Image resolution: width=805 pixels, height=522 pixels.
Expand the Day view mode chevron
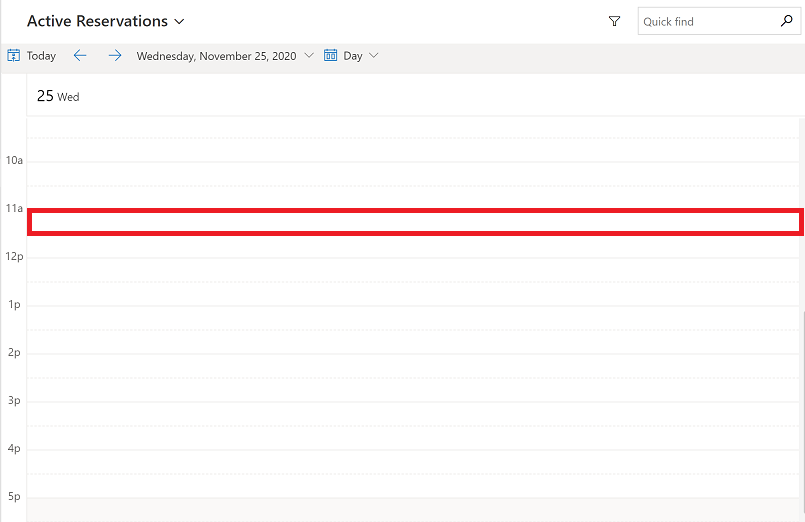374,55
